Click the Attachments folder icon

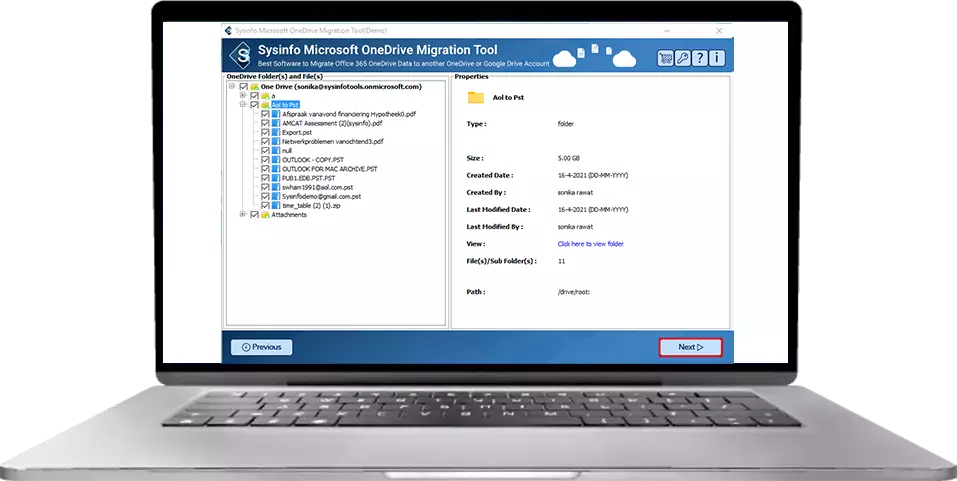[x=265, y=215]
